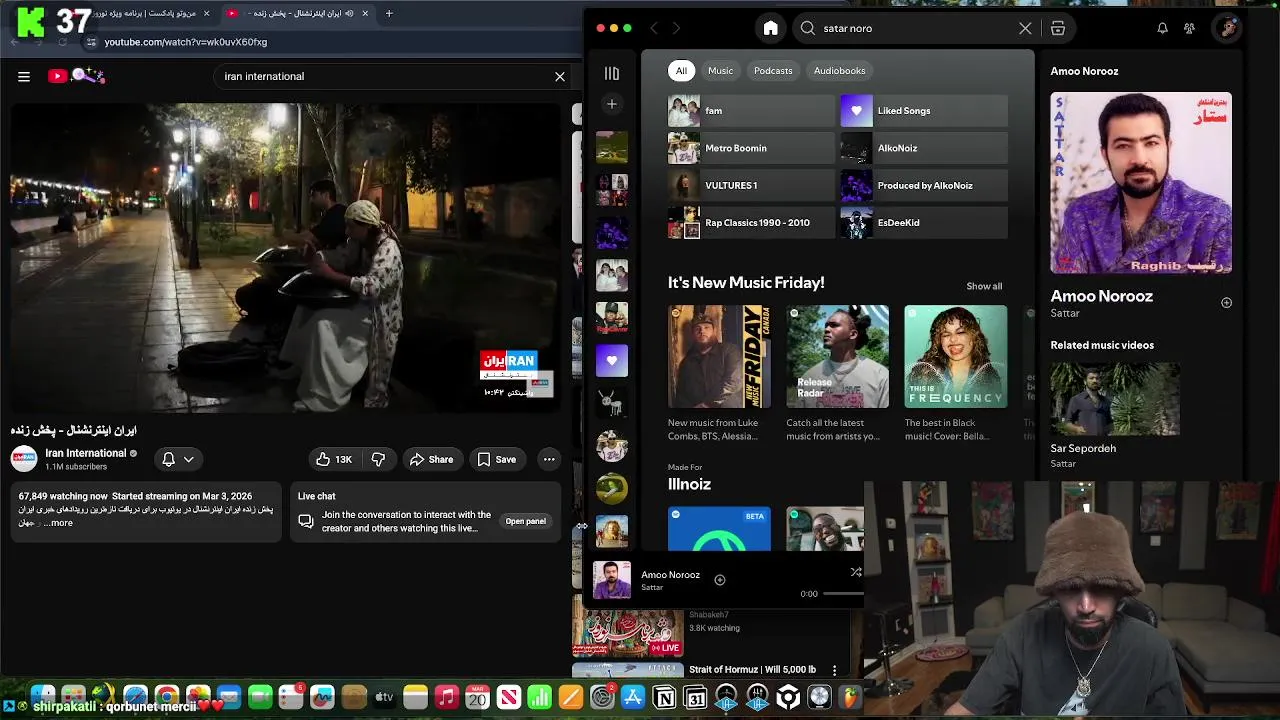Share the YouTube video
1280x720 pixels.
pos(431,459)
